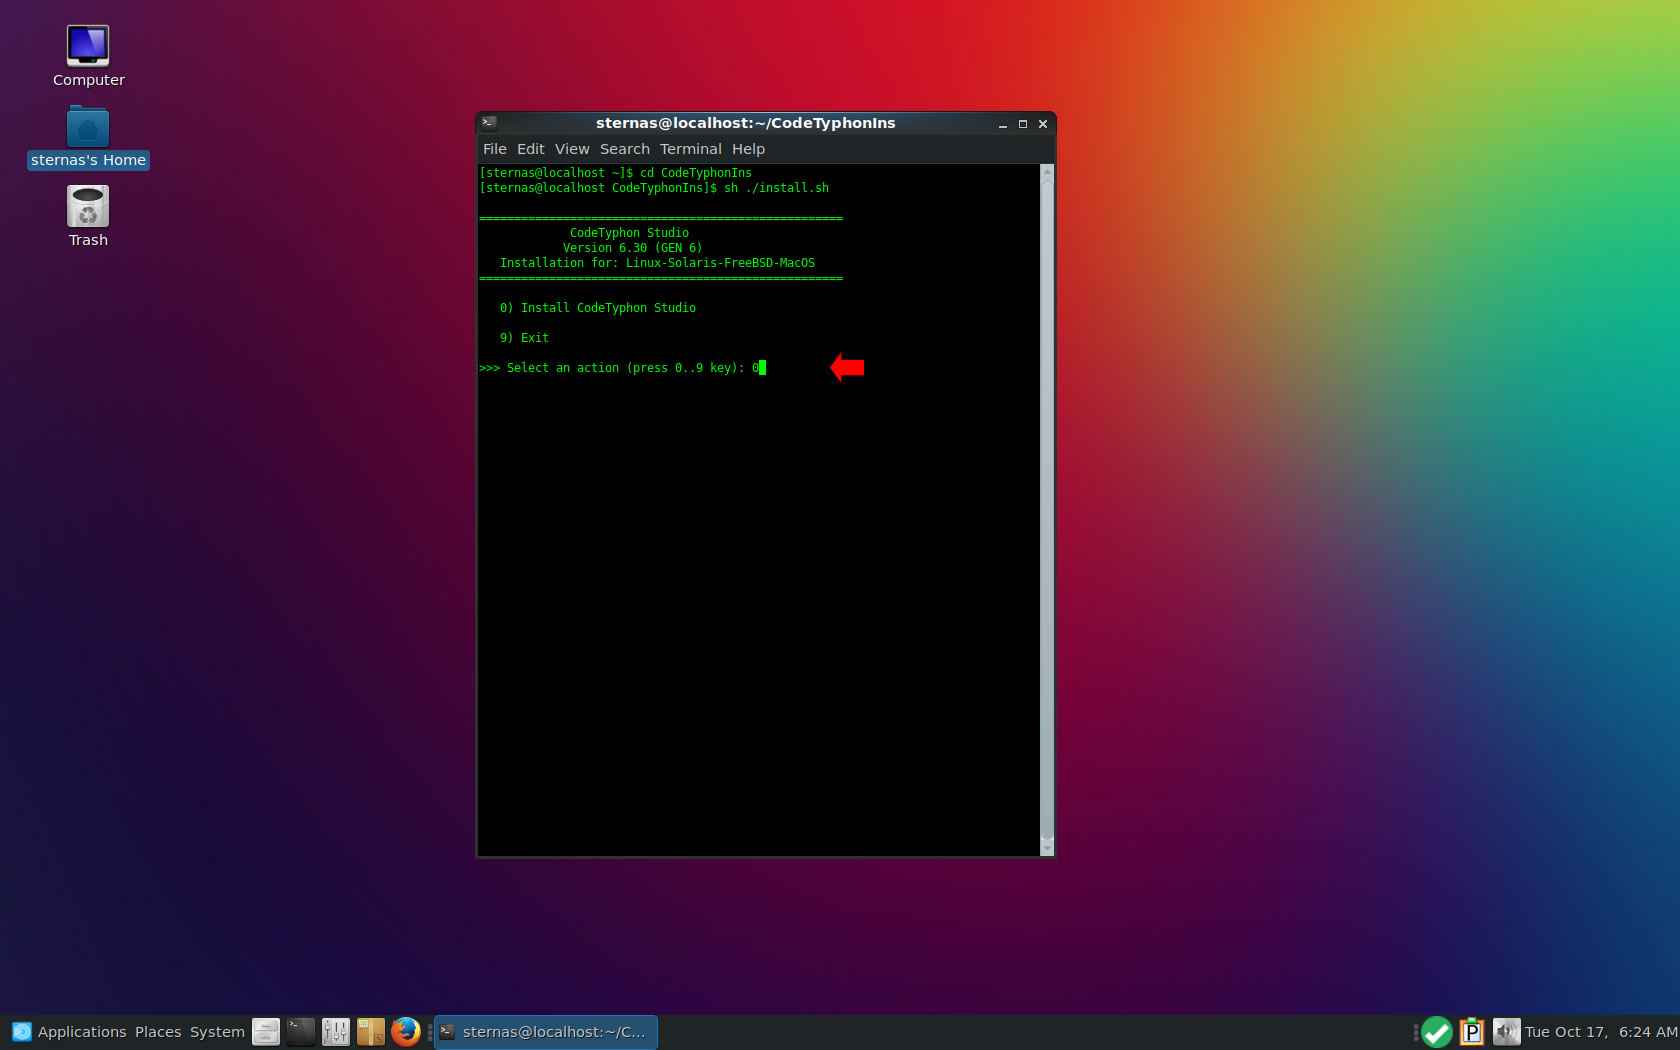Open the package manager panel launcher
This screenshot has height=1050, width=1680.
370,1031
